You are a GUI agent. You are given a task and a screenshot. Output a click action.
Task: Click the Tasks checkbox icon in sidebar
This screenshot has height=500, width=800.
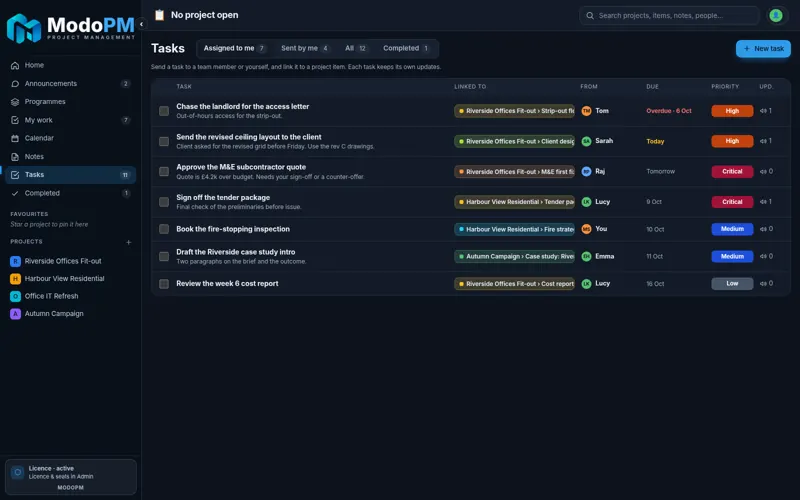(15, 175)
